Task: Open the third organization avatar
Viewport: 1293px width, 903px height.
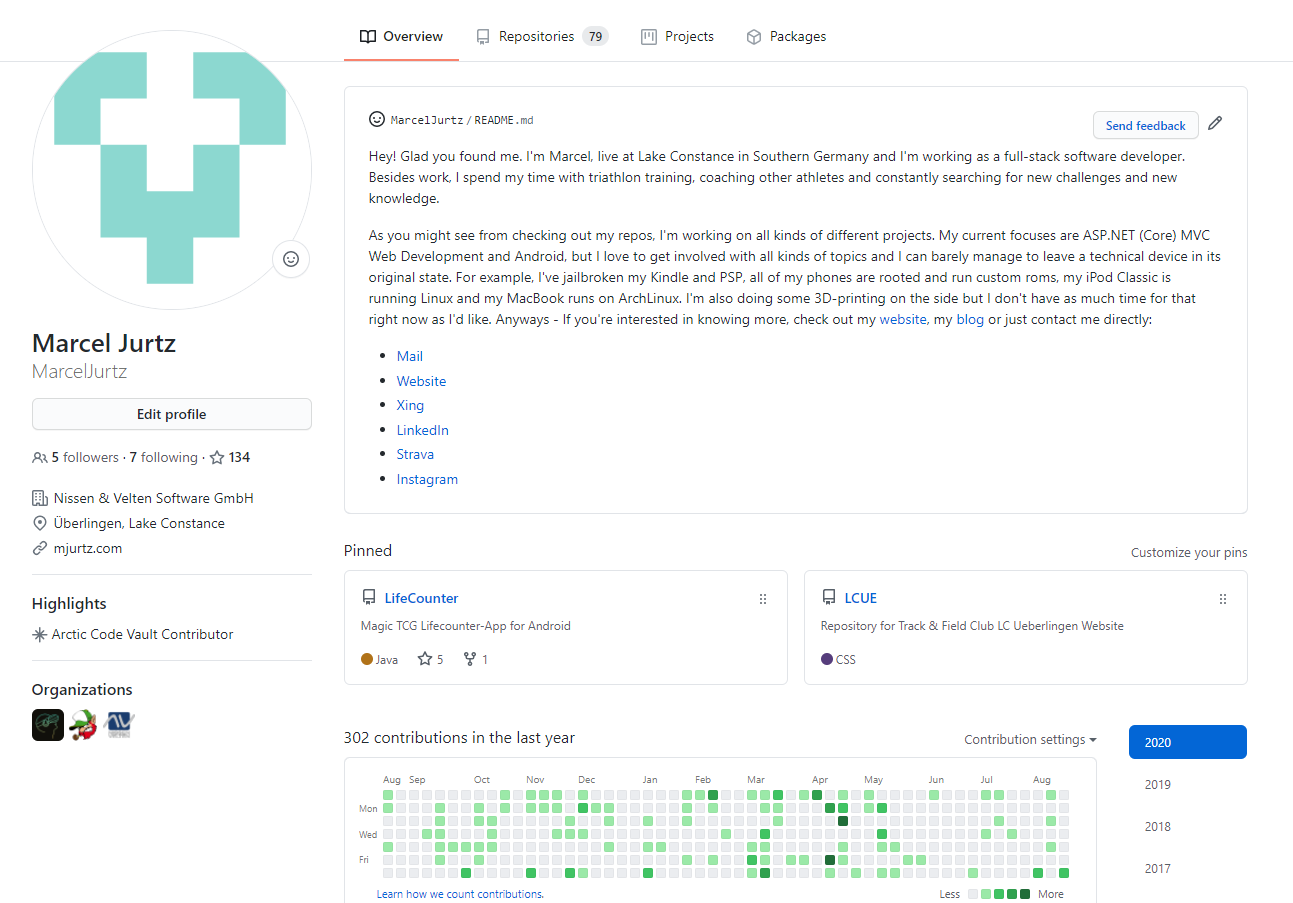Action: click(x=120, y=725)
